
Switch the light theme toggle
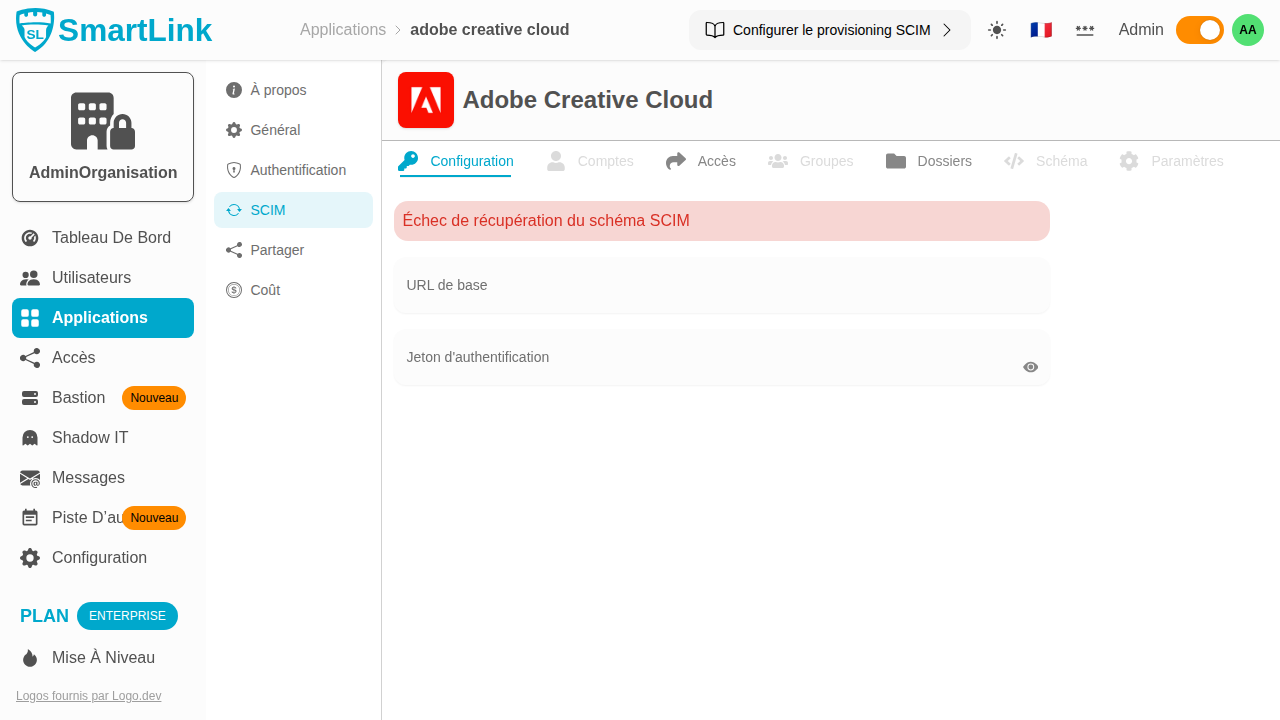click(x=997, y=30)
